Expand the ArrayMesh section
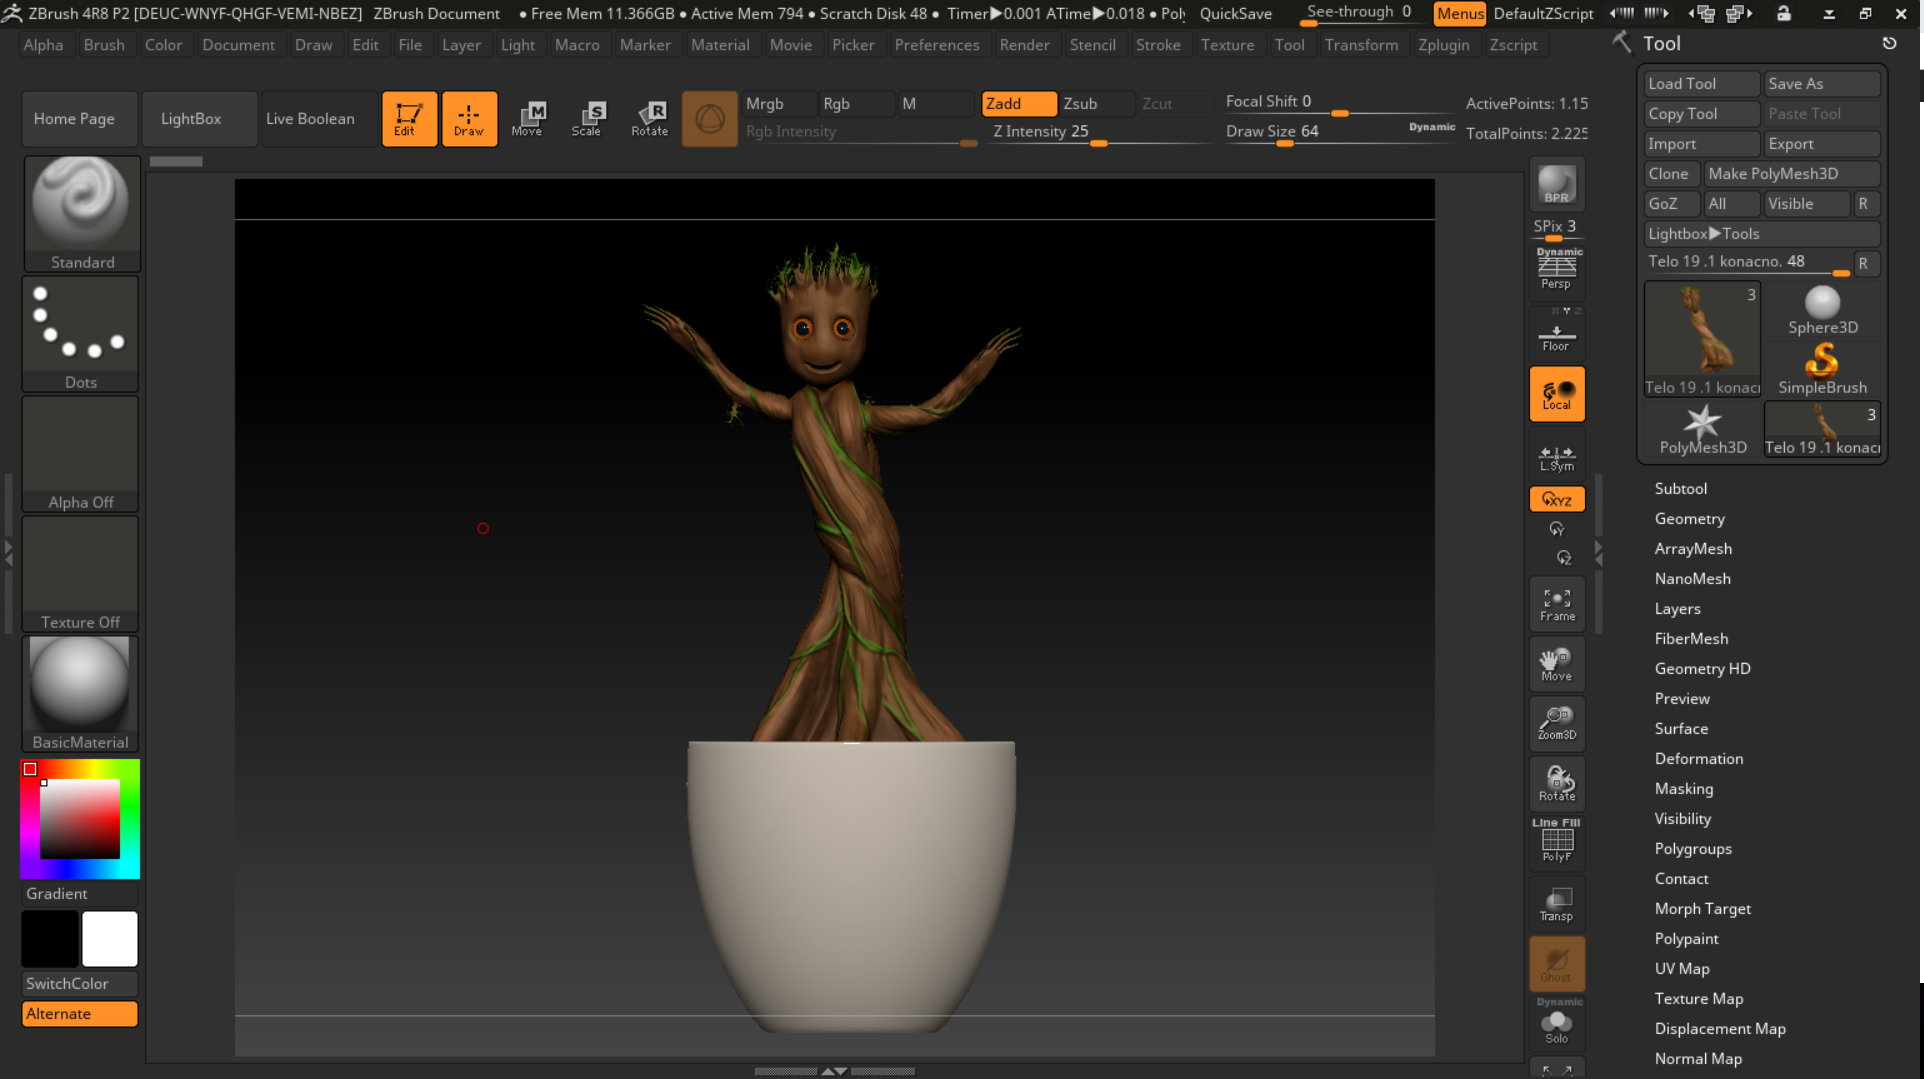Screen dimensions: 1924x1079 coord(1693,549)
